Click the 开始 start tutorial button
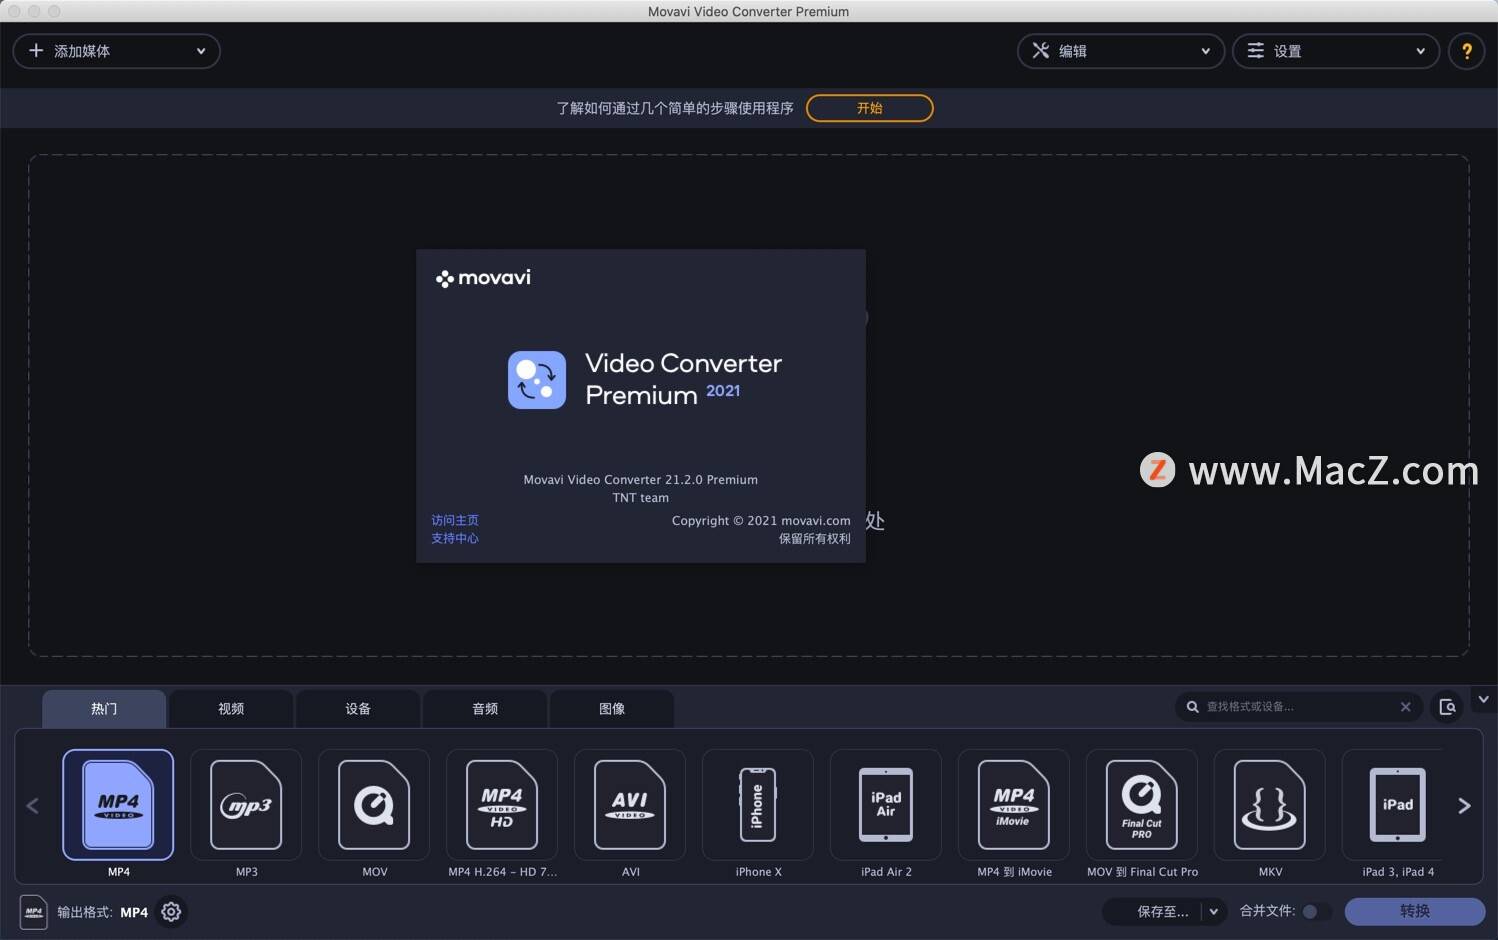Screen dimensions: 1498x940 [x=869, y=108]
